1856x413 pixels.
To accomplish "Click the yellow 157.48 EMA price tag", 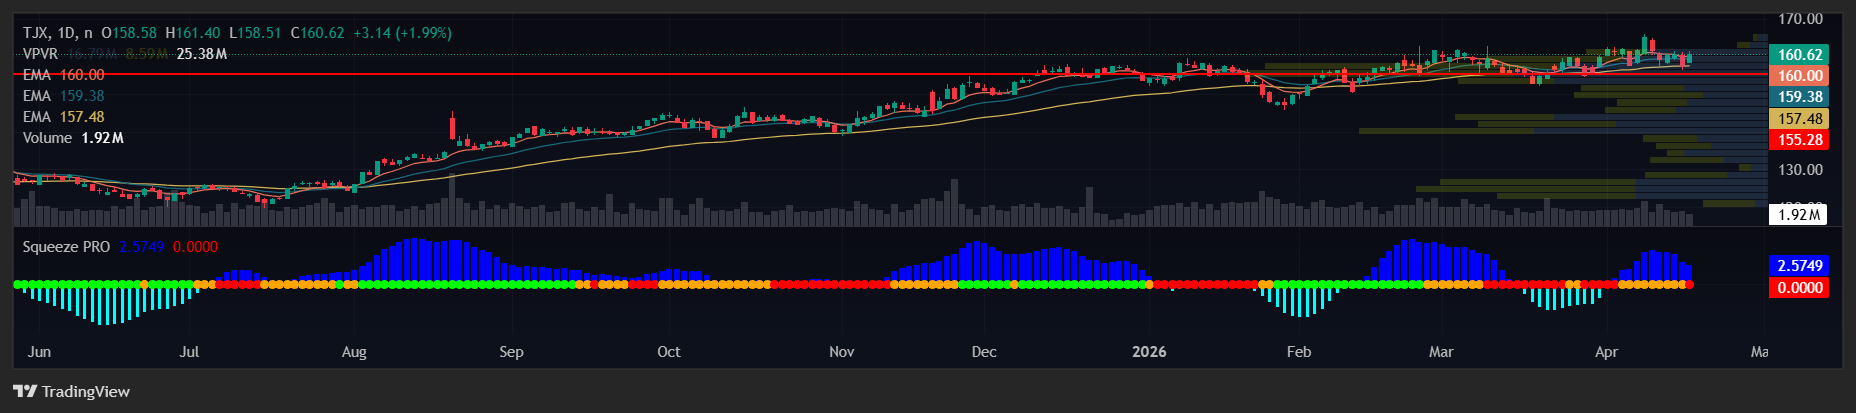I will (1799, 119).
